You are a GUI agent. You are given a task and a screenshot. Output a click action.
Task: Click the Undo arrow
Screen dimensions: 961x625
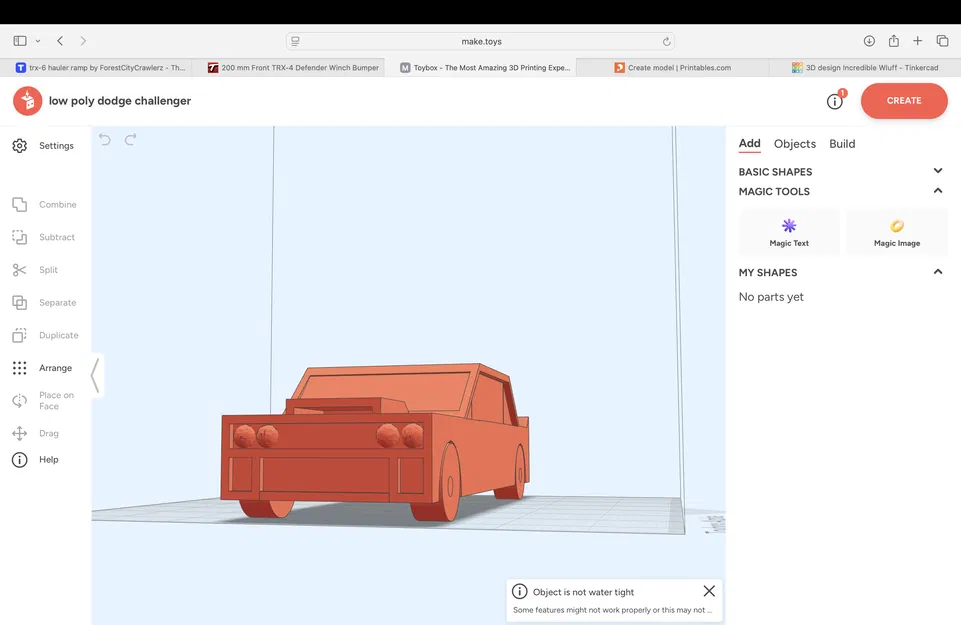(x=105, y=140)
